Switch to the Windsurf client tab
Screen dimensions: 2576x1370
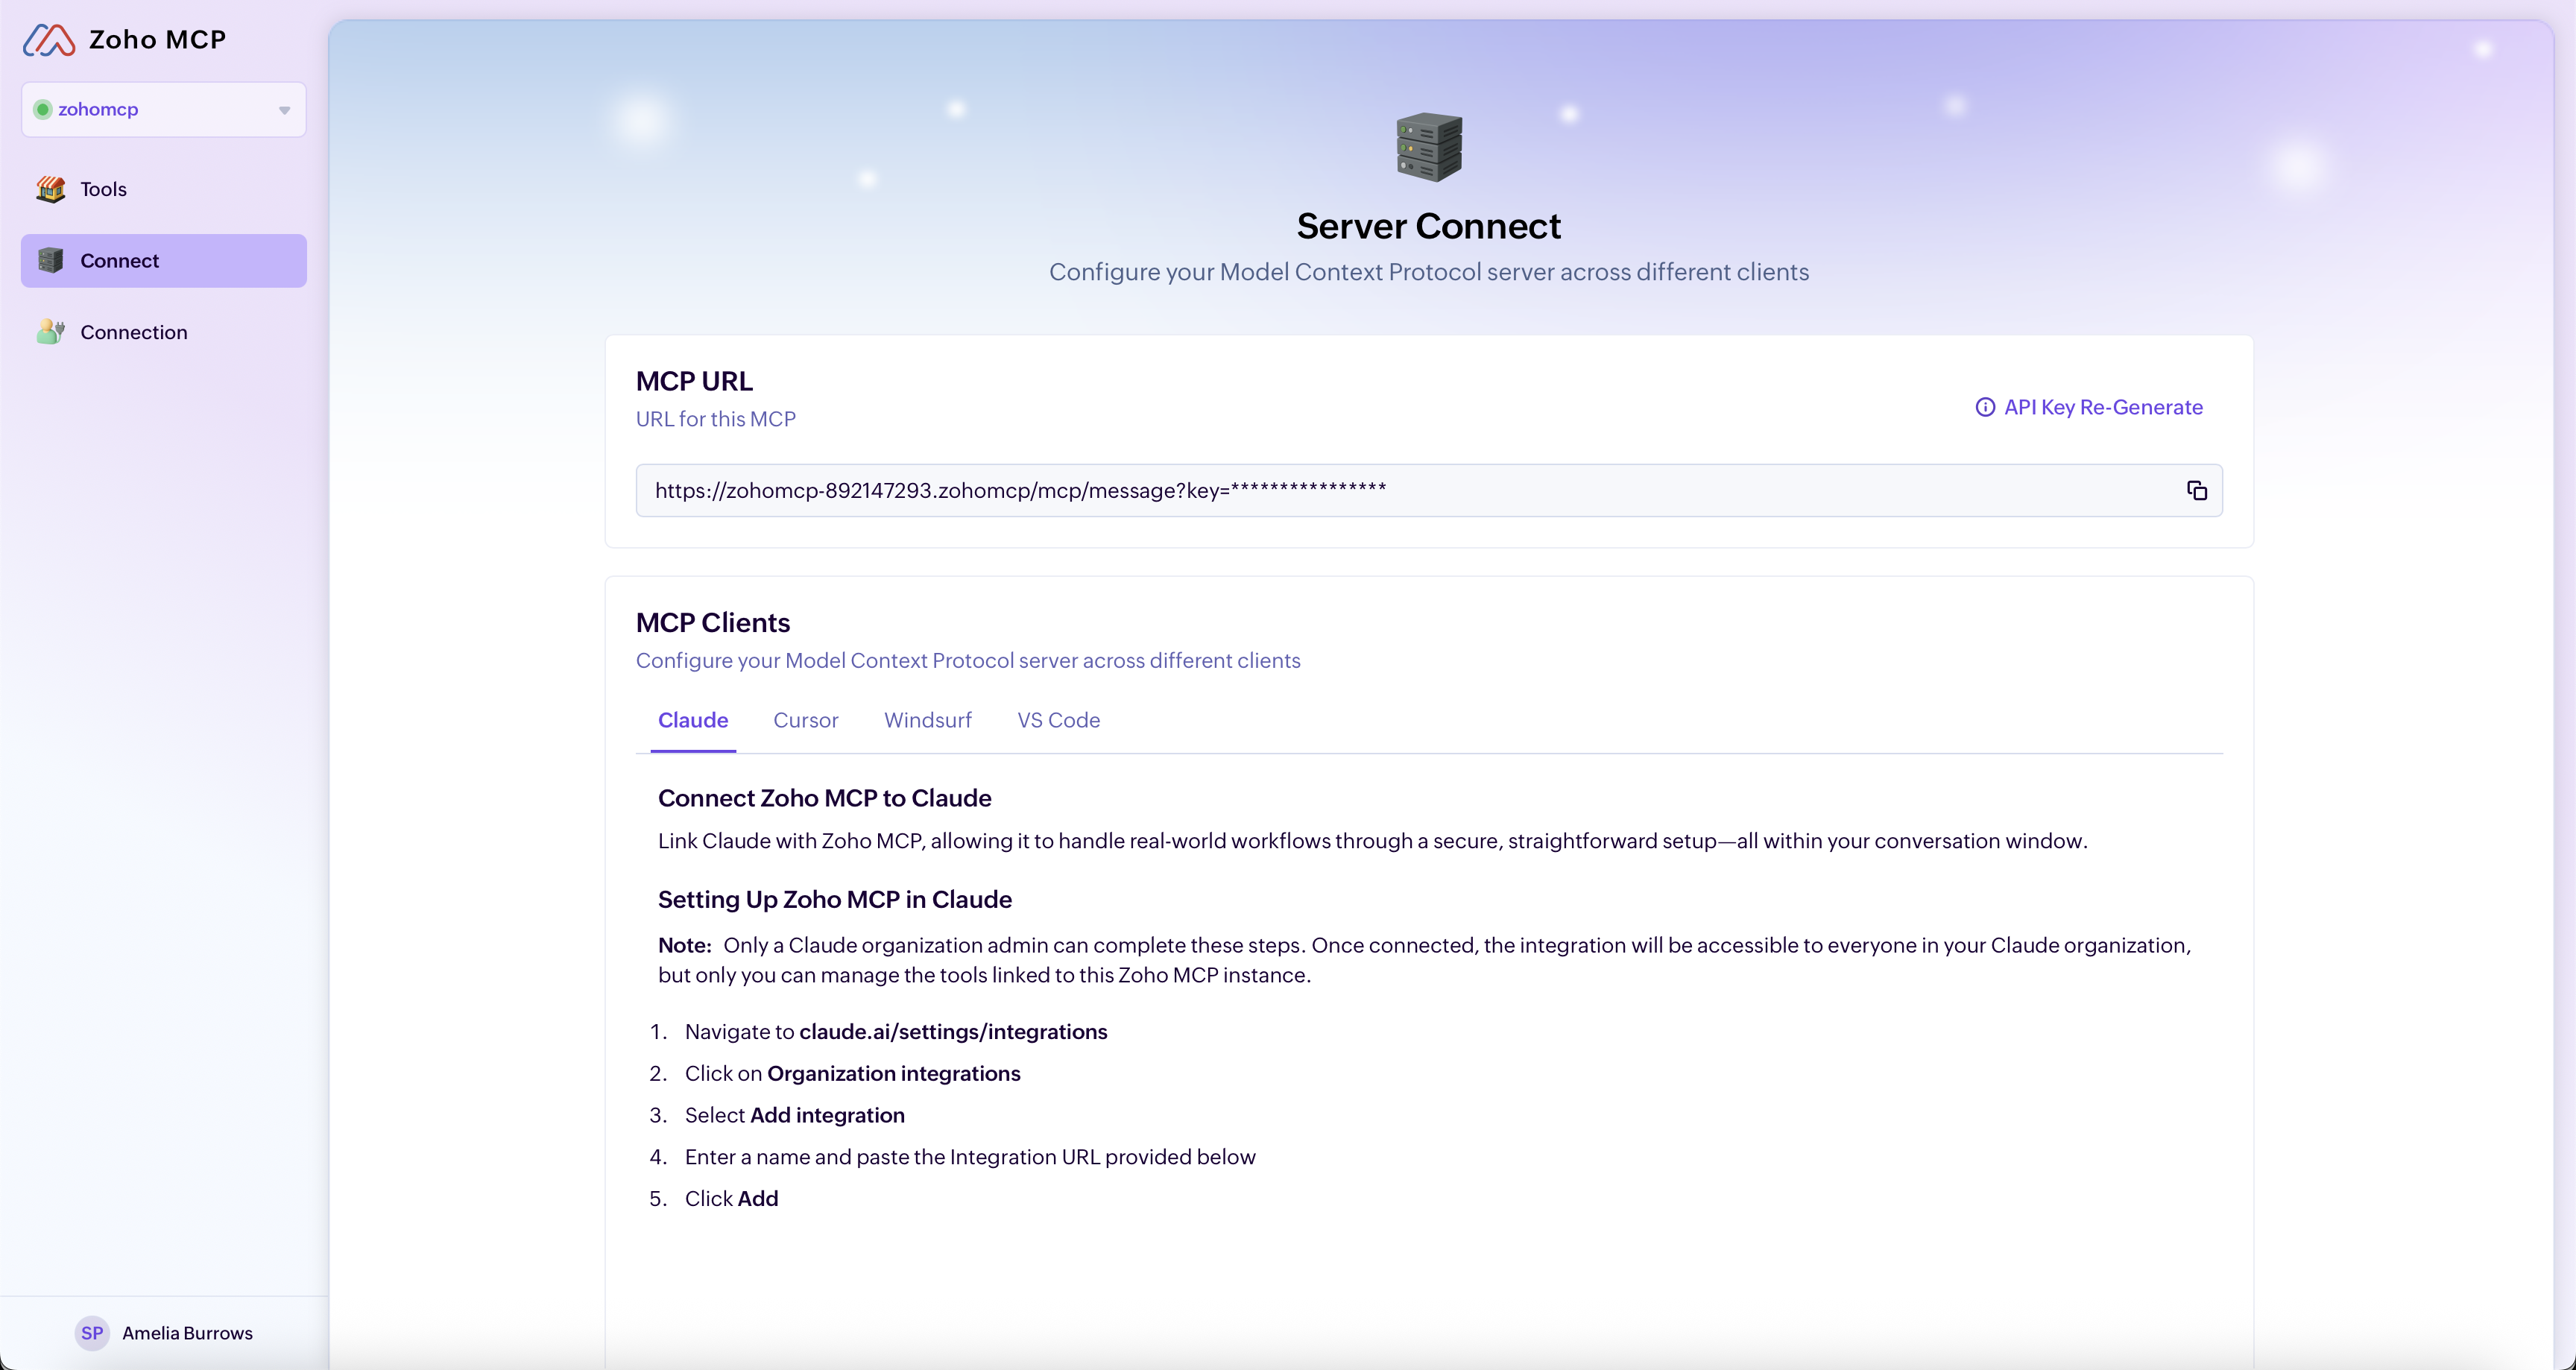pyautogui.click(x=927, y=721)
